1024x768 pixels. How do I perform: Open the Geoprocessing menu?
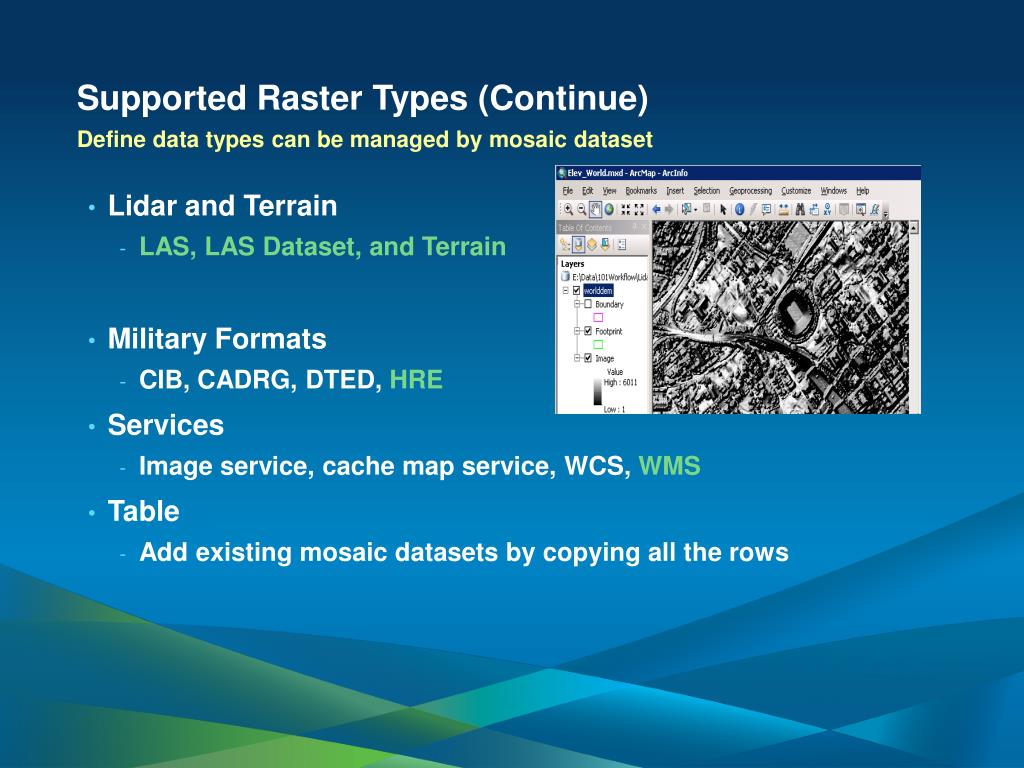click(750, 191)
